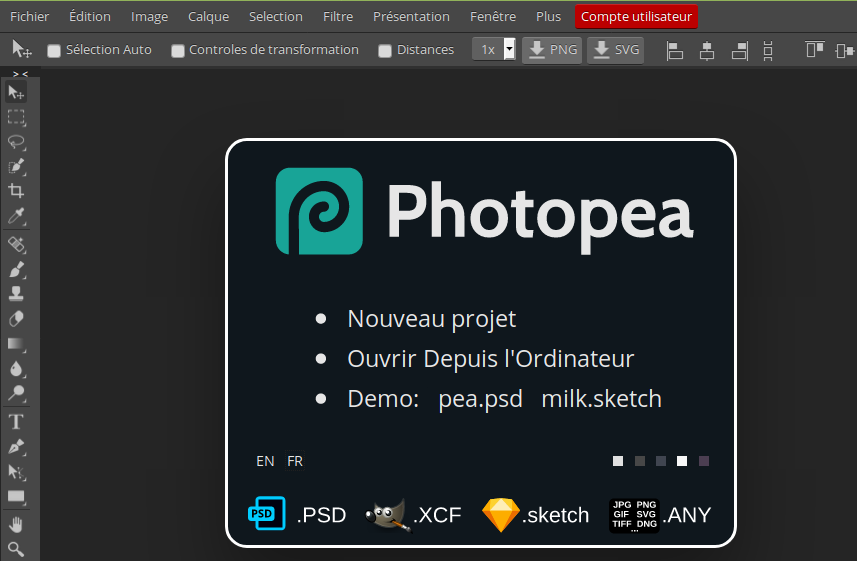The height and width of the screenshot is (561, 857).
Task: Collapse the toolbar using top arrows
Action: tap(20, 73)
